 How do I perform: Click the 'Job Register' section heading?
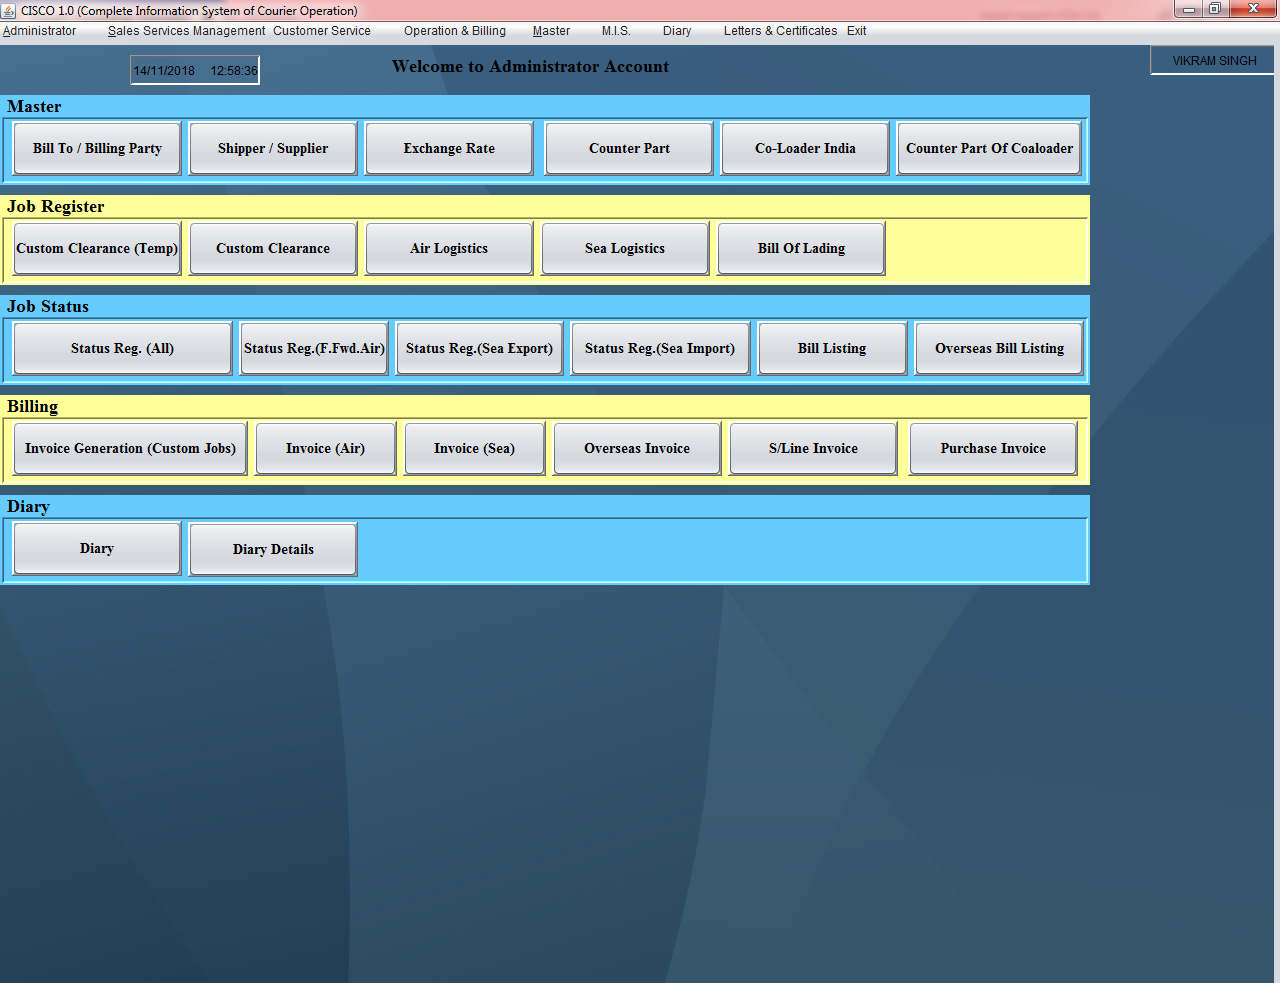pos(56,207)
